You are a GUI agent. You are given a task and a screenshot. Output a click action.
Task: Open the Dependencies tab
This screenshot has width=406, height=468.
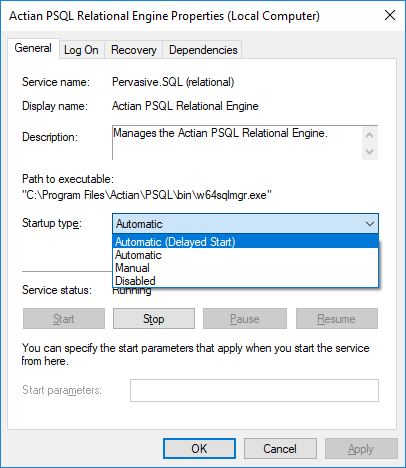(x=203, y=50)
